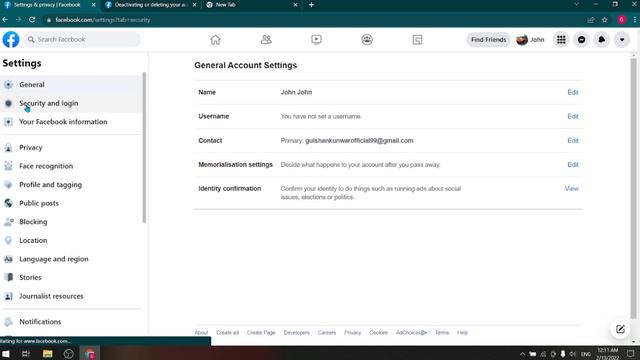This screenshot has height=360, width=640.
Task: Click the settings sidebar scrollbar
Action: pyautogui.click(x=144, y=148)
